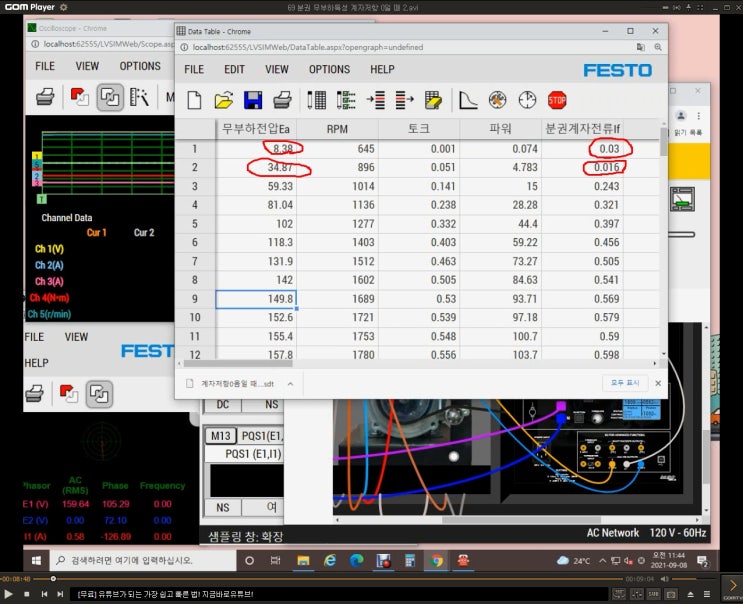
Task: Mute GOM Player with speaker icon
Action: [x=664, y=578]
